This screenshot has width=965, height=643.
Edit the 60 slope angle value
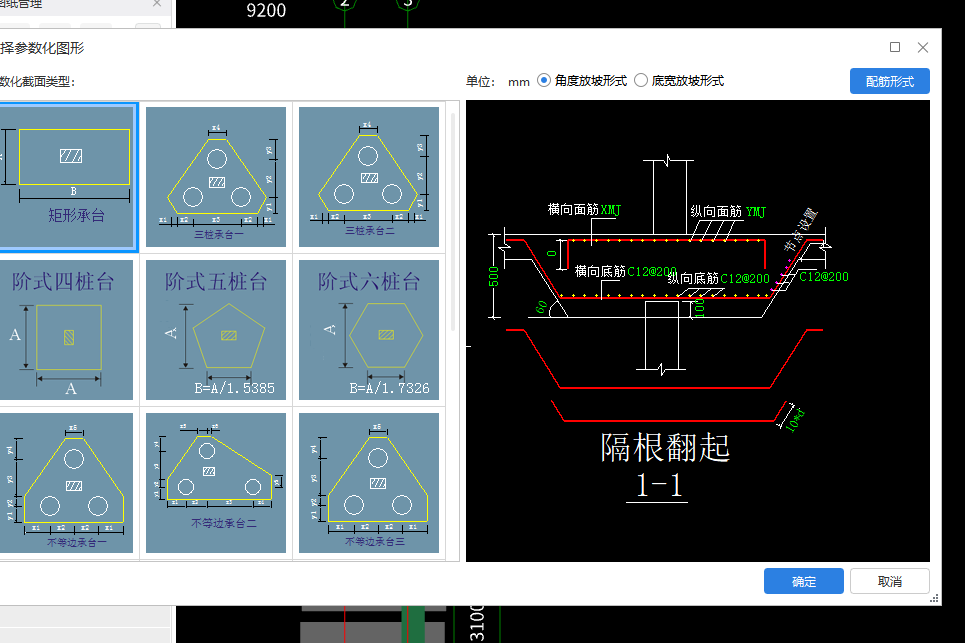541,306
